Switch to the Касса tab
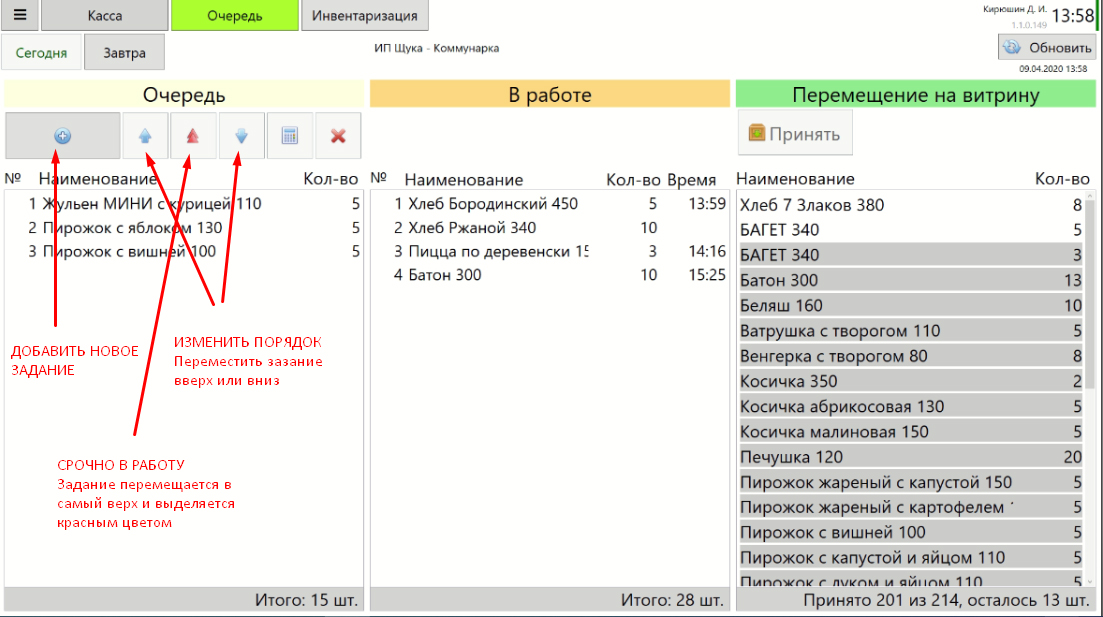 [x=105, y=16]
